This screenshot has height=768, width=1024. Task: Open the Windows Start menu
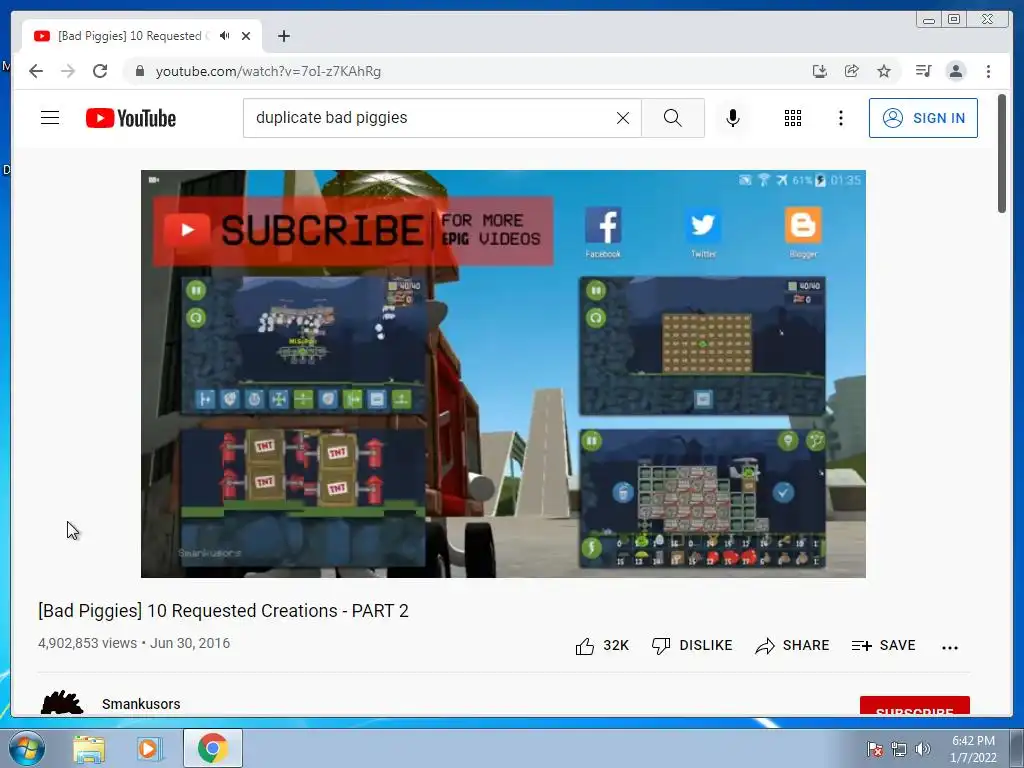27,748
